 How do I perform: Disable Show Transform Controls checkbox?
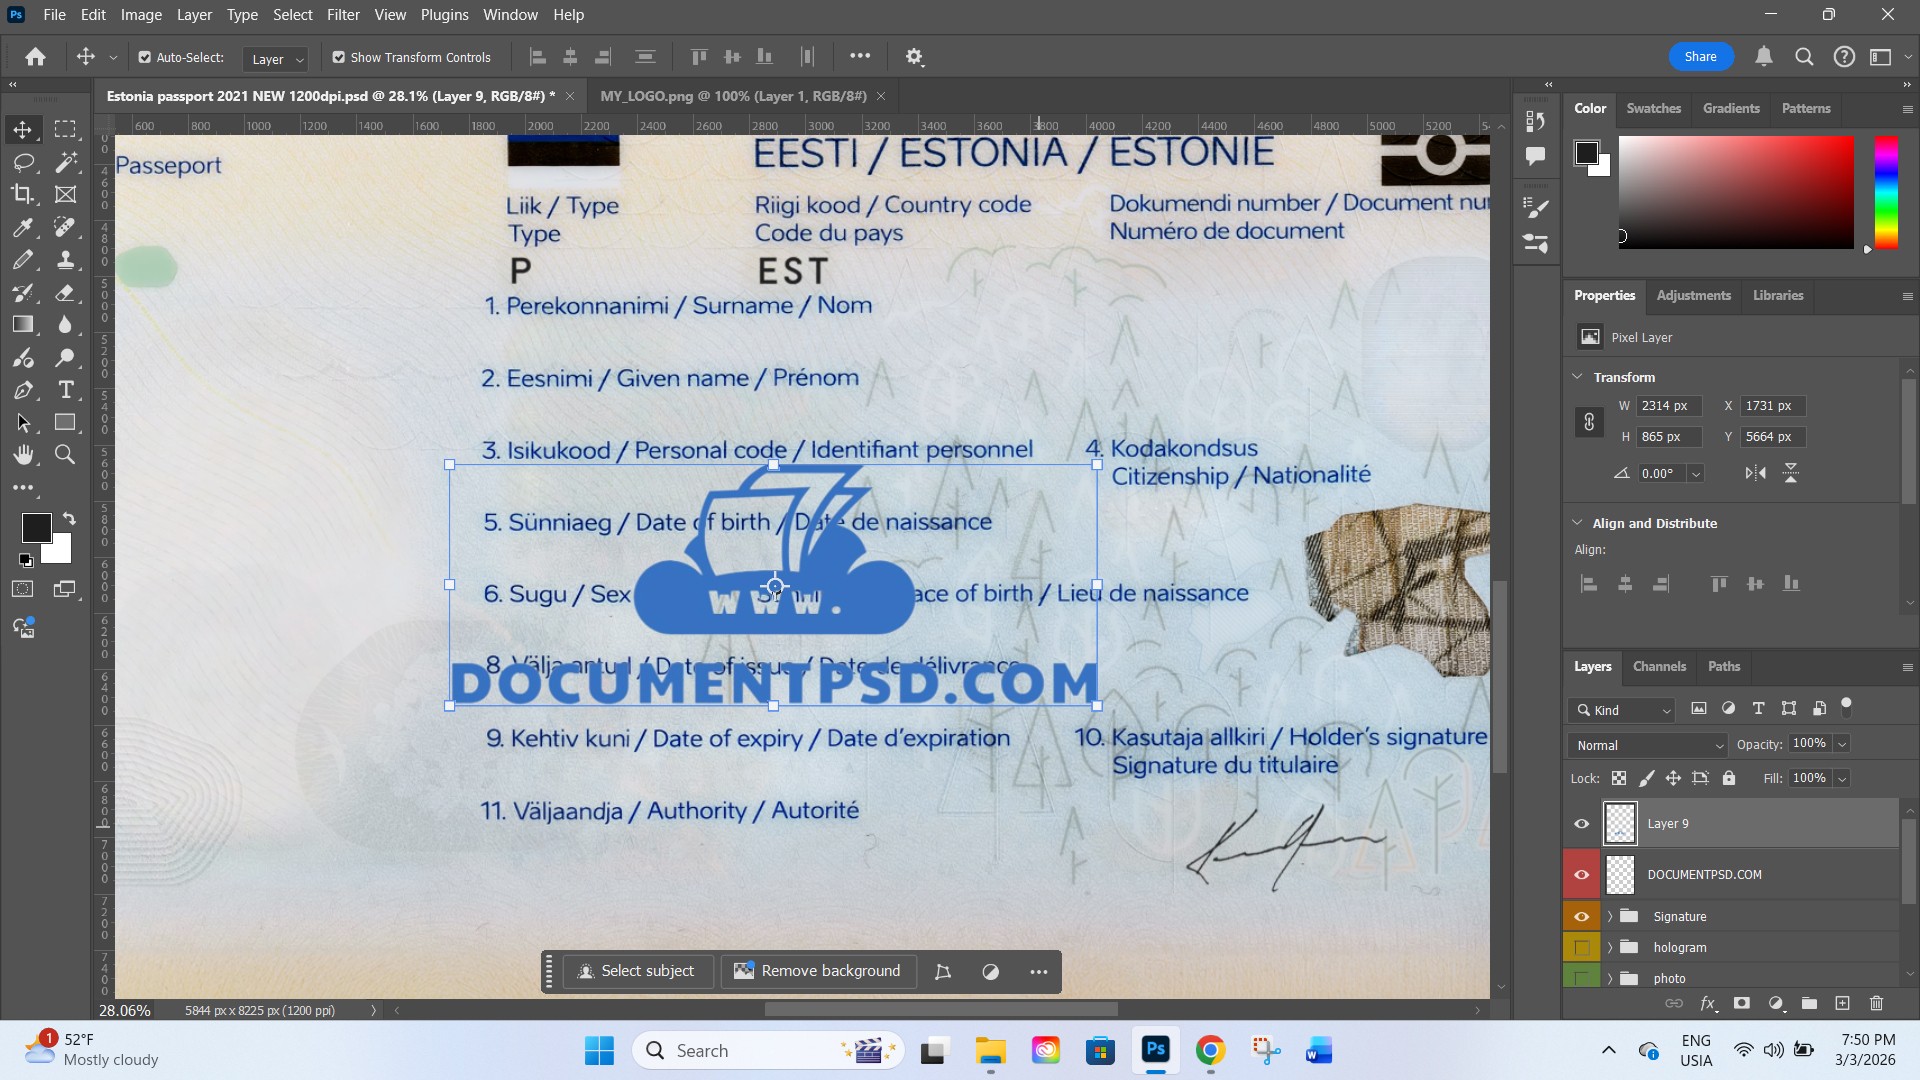pyautogui.click(x=339, y=57)
